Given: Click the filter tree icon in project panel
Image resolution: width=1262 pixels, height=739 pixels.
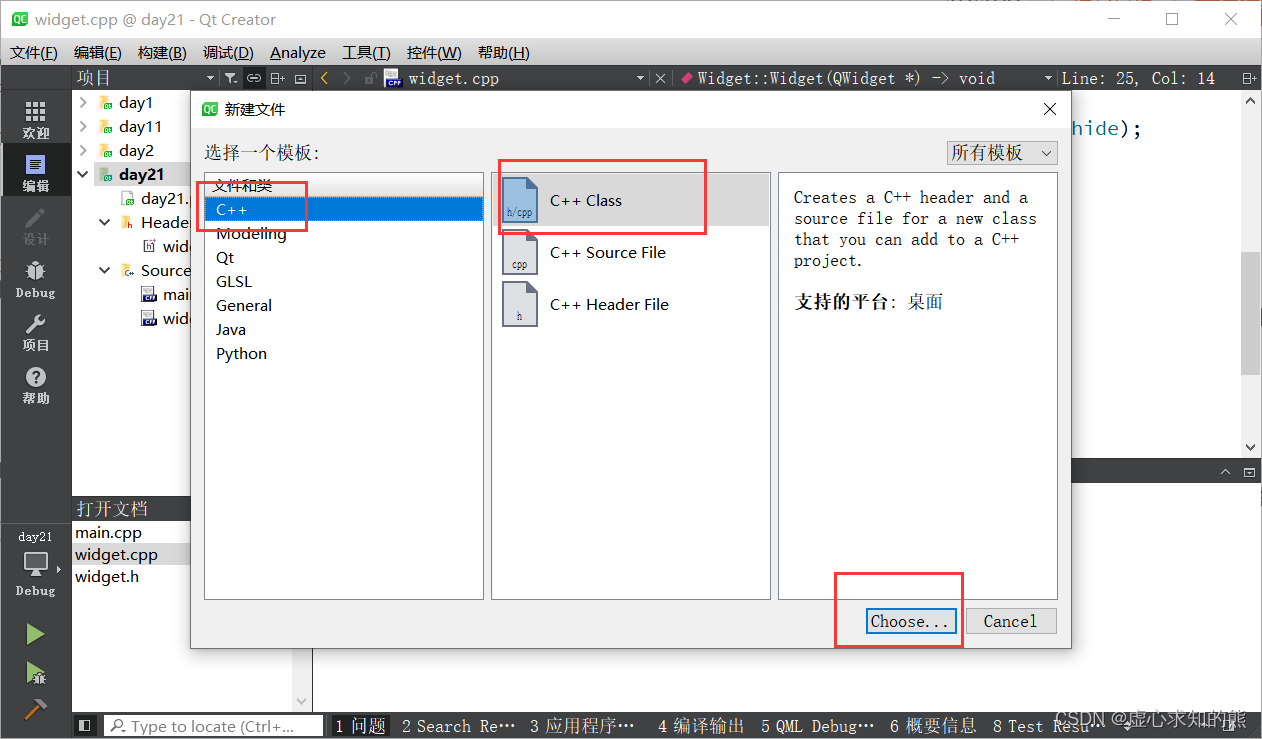Looking at the screenshot, I should click(230, 78).
